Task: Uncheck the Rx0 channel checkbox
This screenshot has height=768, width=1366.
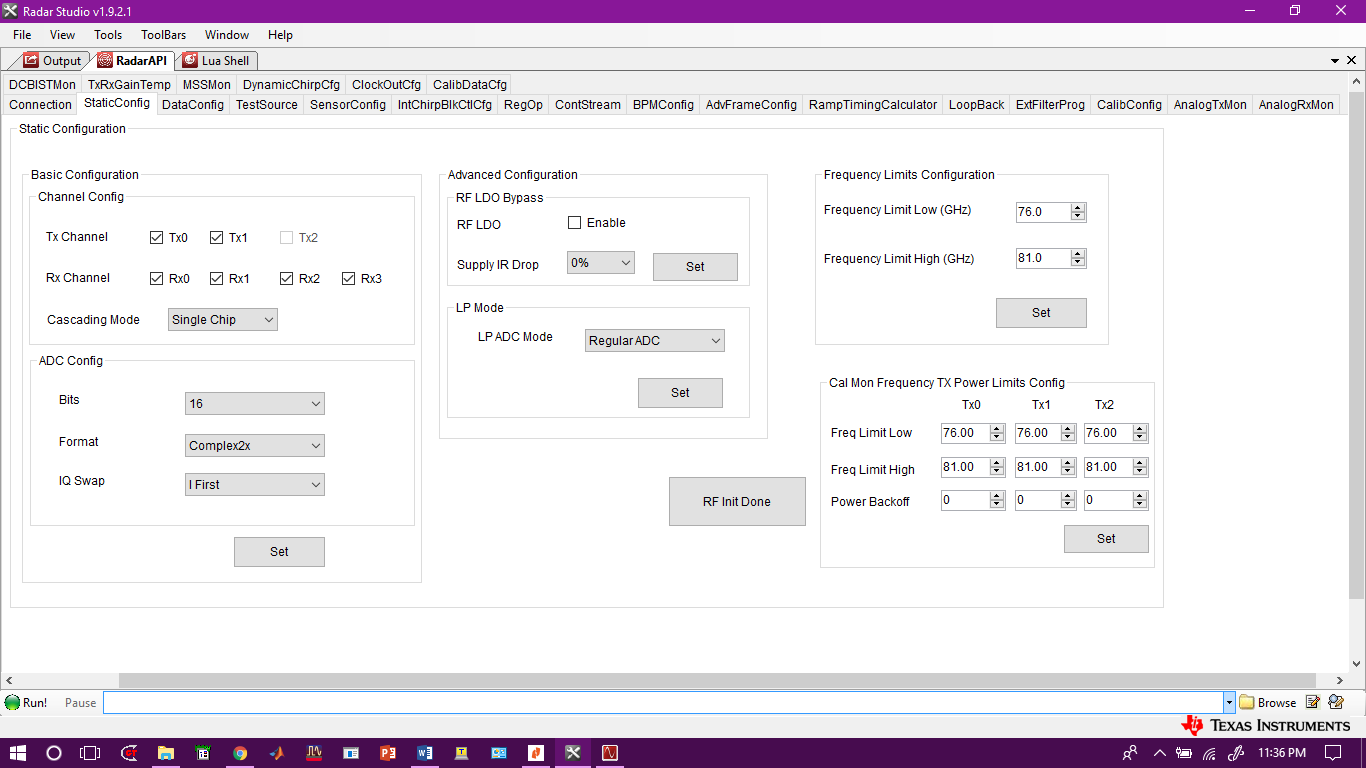Action: 156,279
